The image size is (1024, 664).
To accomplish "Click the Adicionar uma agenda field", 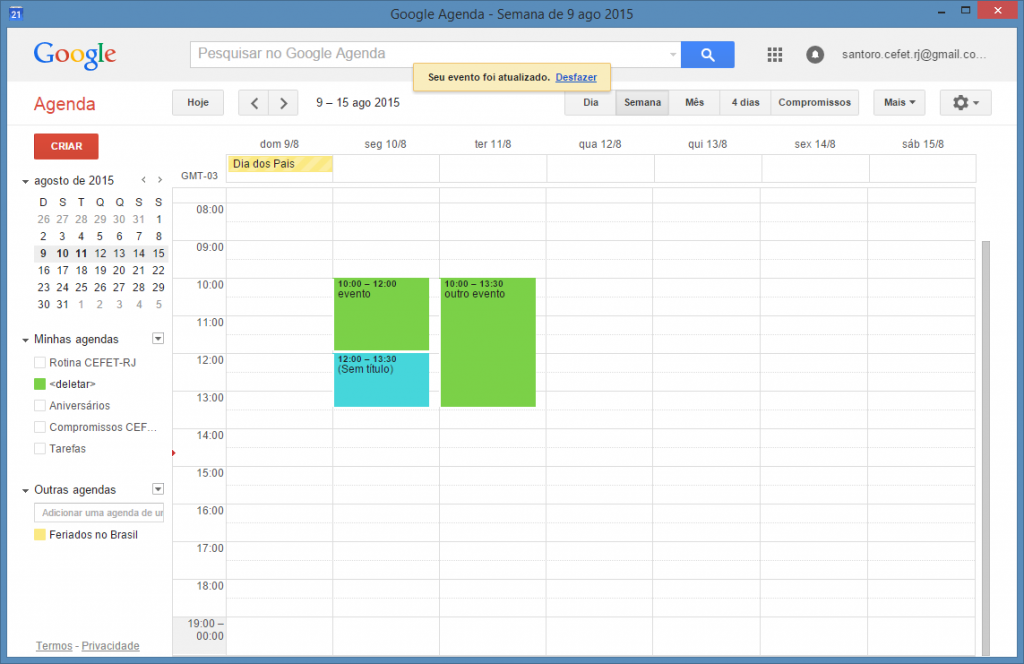I will [99, 513].
